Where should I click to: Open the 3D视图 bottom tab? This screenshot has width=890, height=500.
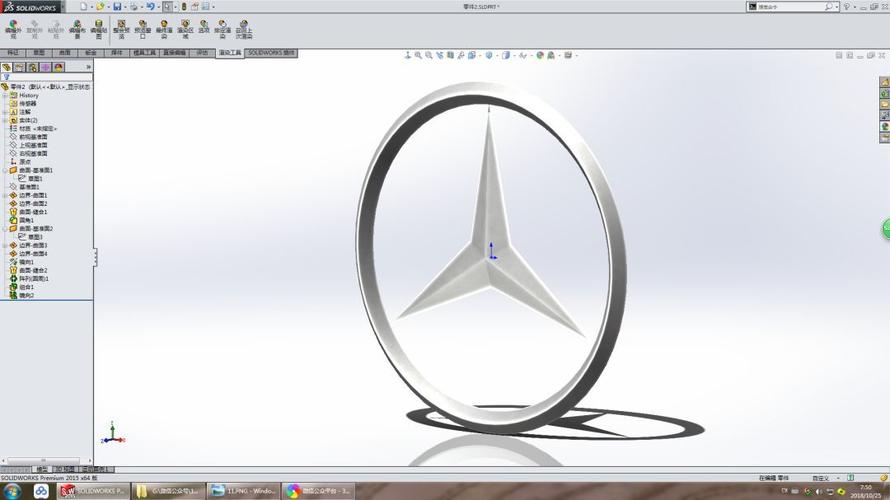[x=64, y=469]
